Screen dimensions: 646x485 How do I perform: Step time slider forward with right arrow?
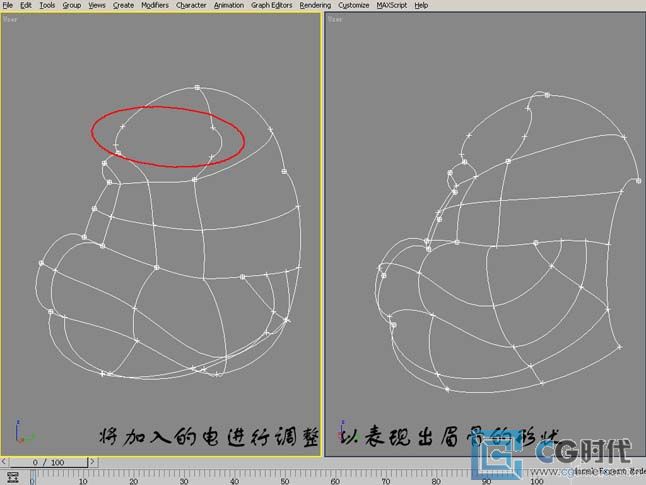(x=93, y=462)
